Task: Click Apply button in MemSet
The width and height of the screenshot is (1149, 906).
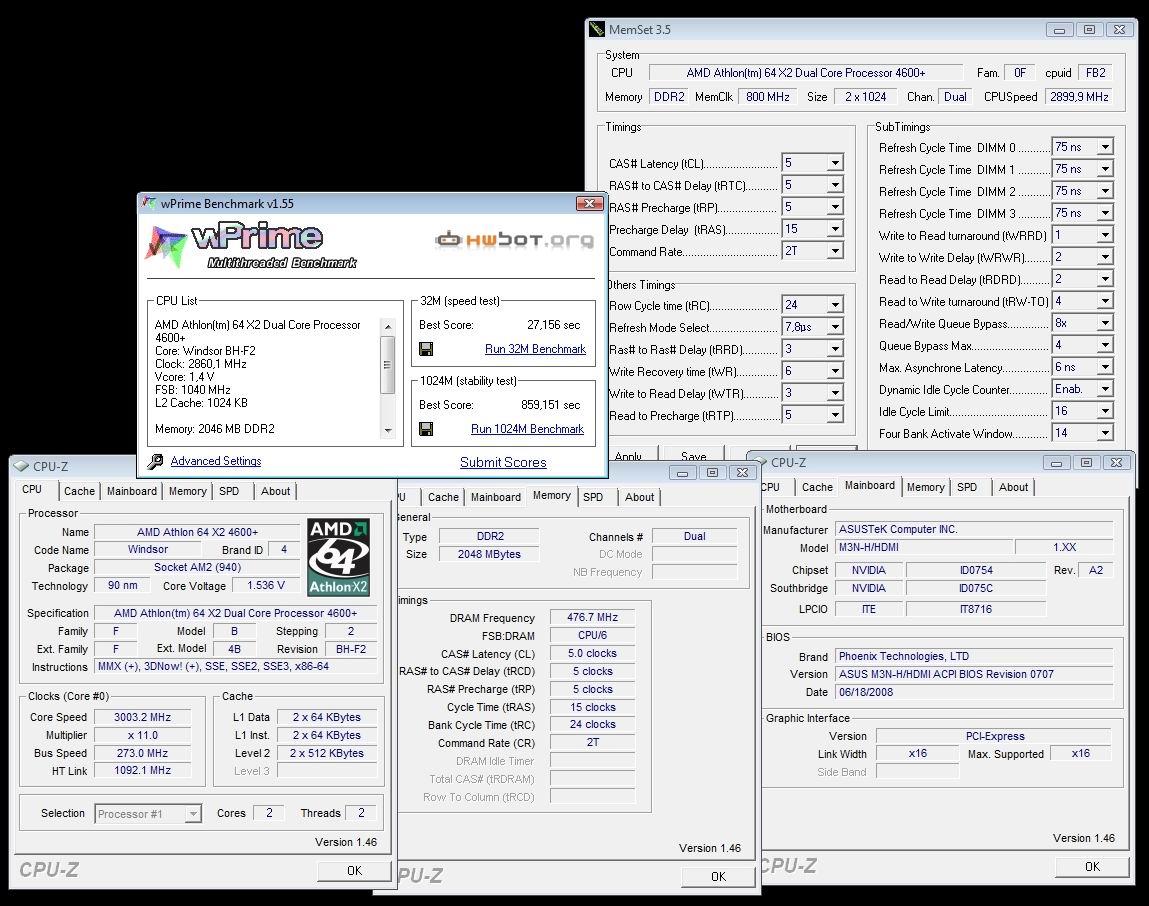Action: coord(629,454)
